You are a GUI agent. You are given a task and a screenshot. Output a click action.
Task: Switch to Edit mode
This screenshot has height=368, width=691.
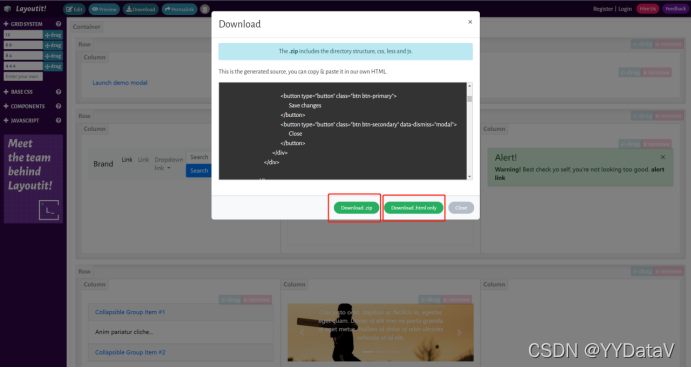point(74,9)
